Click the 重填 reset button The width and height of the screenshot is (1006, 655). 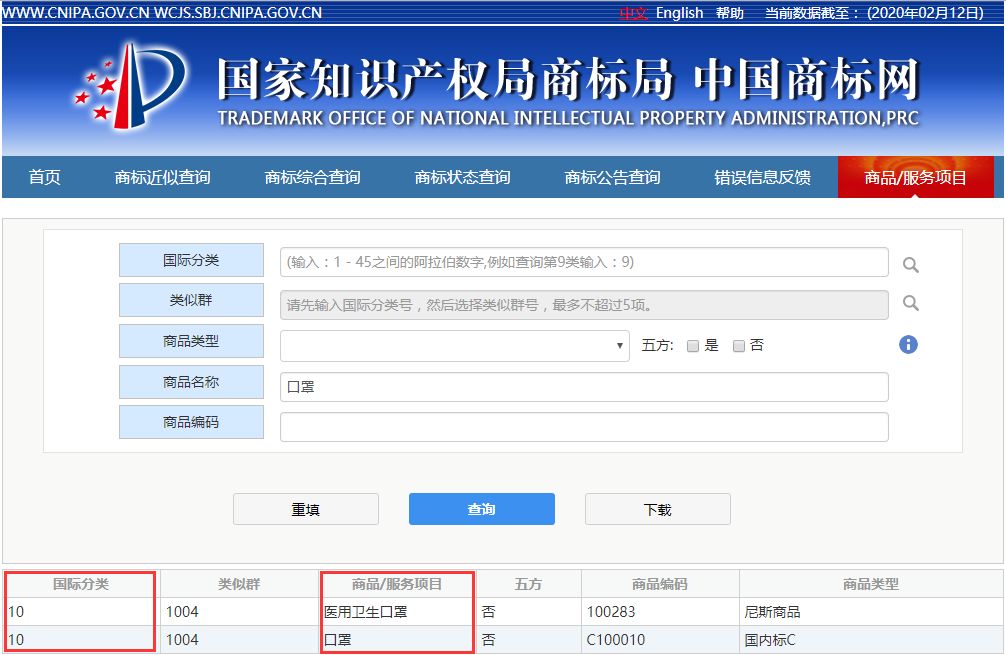pyautogui.click(x=305, y=509)
